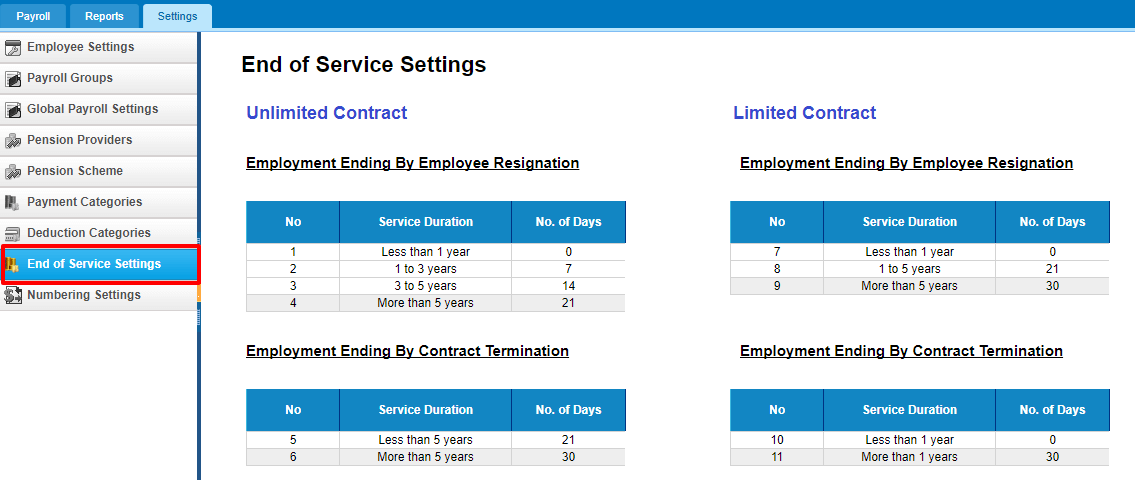Click the Pension Scheme icon

(x=12, y=172)
